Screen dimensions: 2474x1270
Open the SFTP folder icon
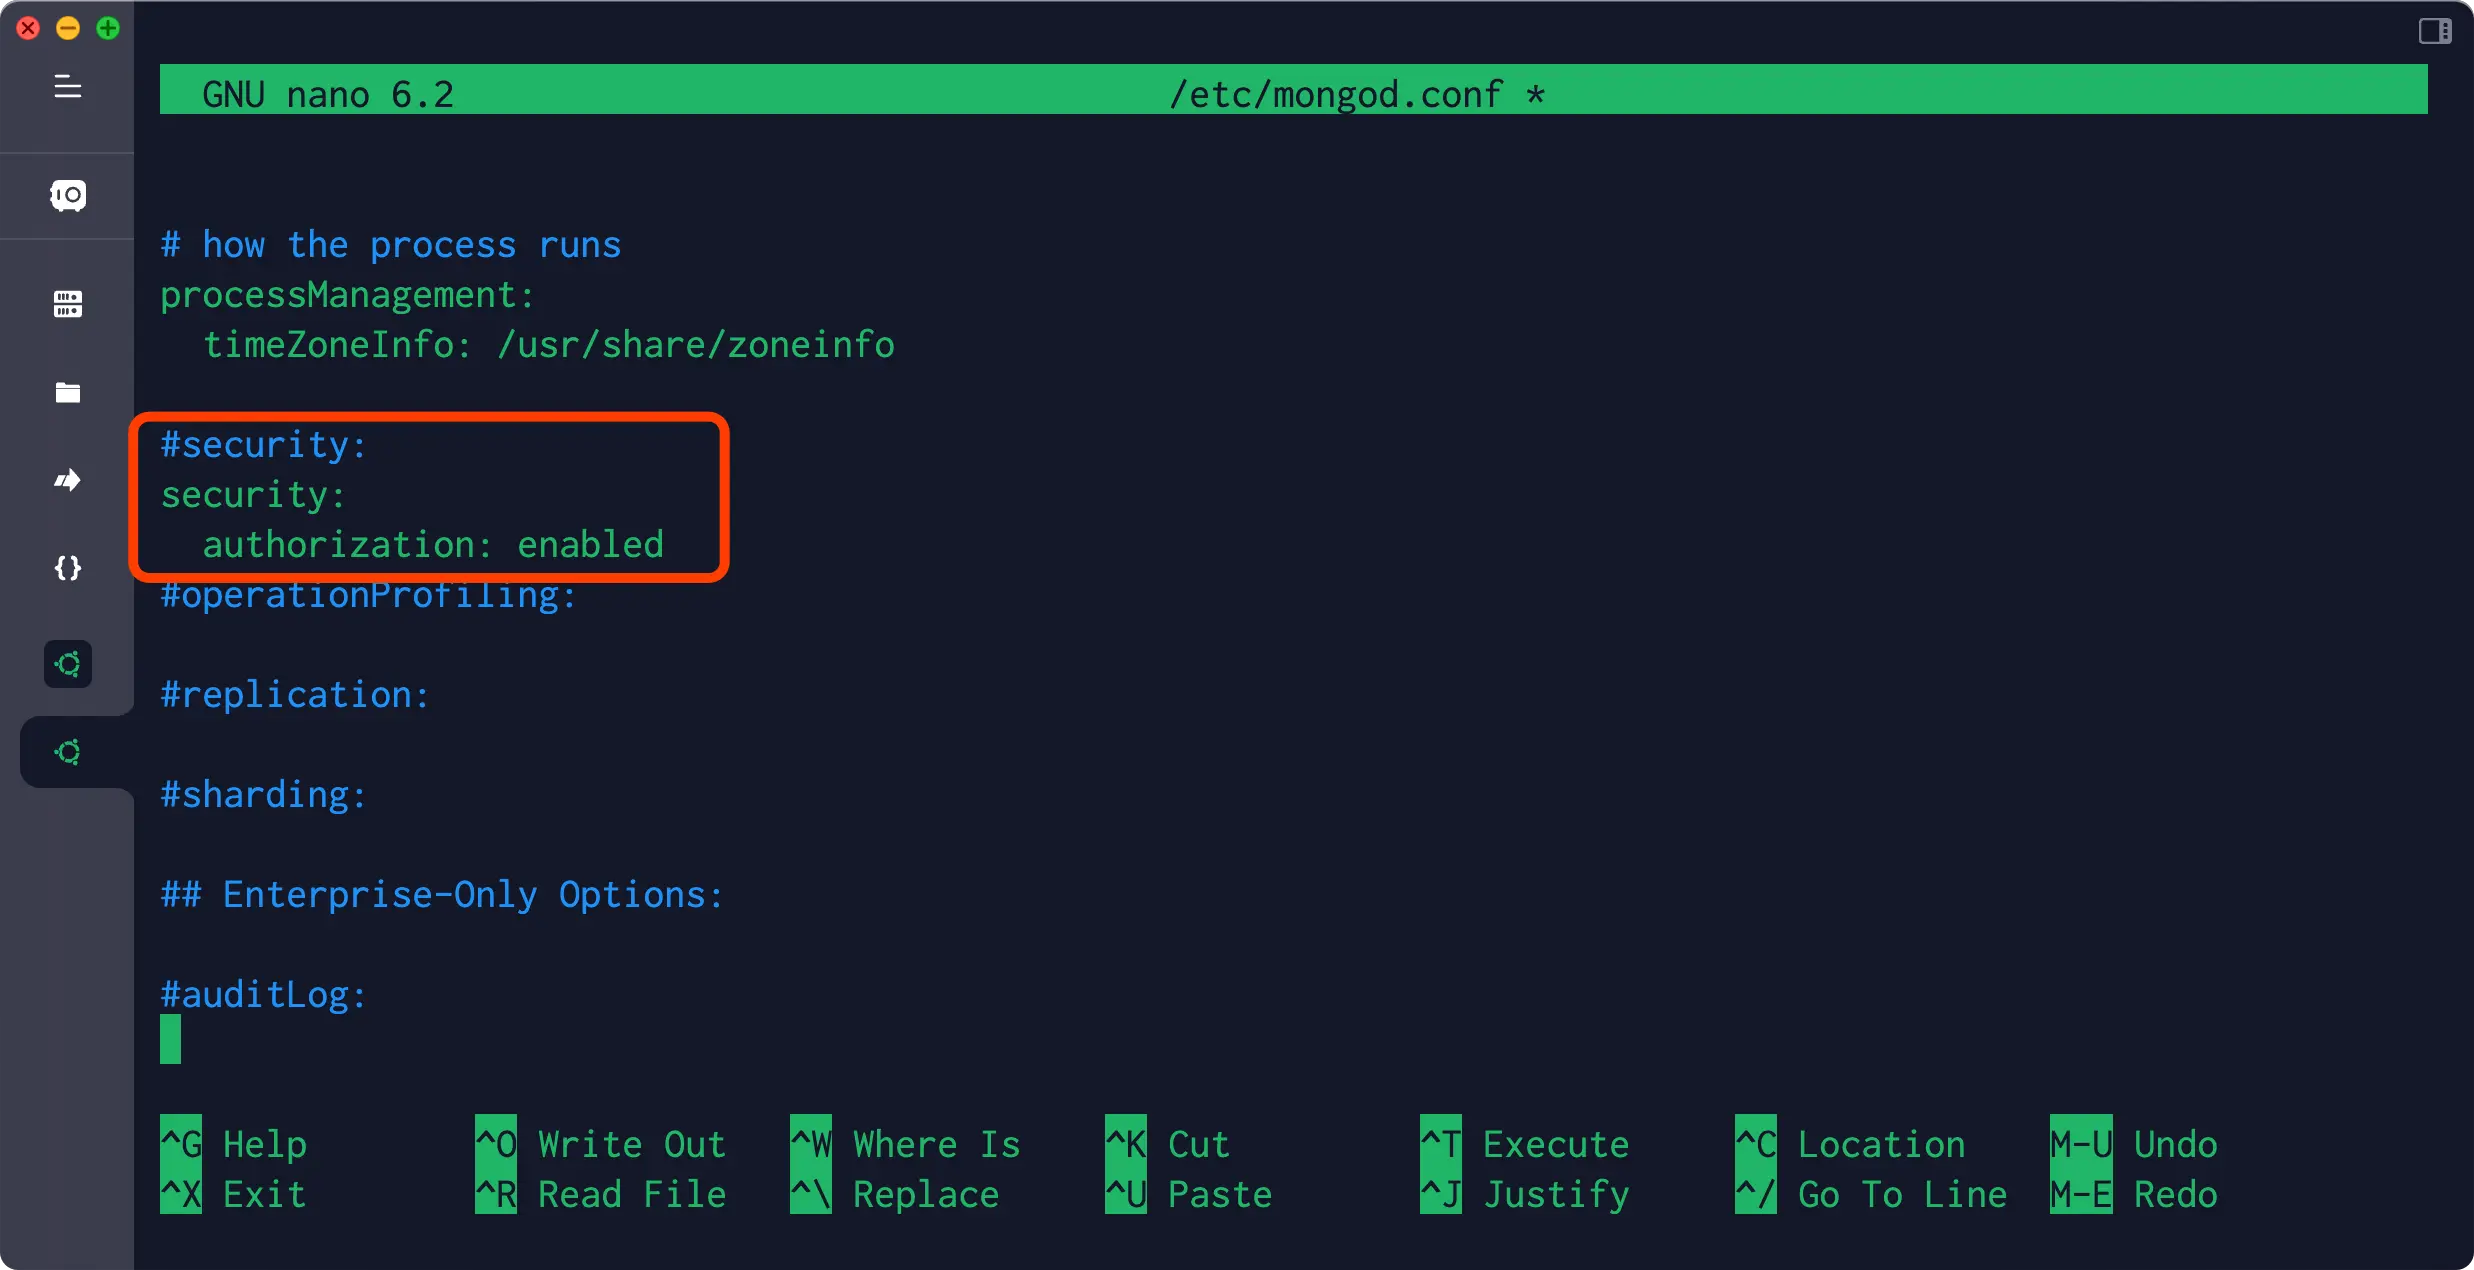67,392
